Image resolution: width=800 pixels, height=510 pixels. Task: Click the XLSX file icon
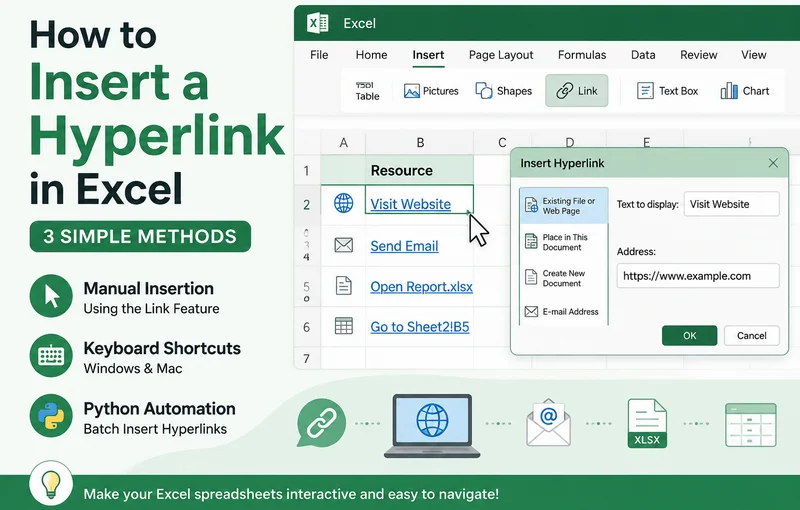(647, 423)
